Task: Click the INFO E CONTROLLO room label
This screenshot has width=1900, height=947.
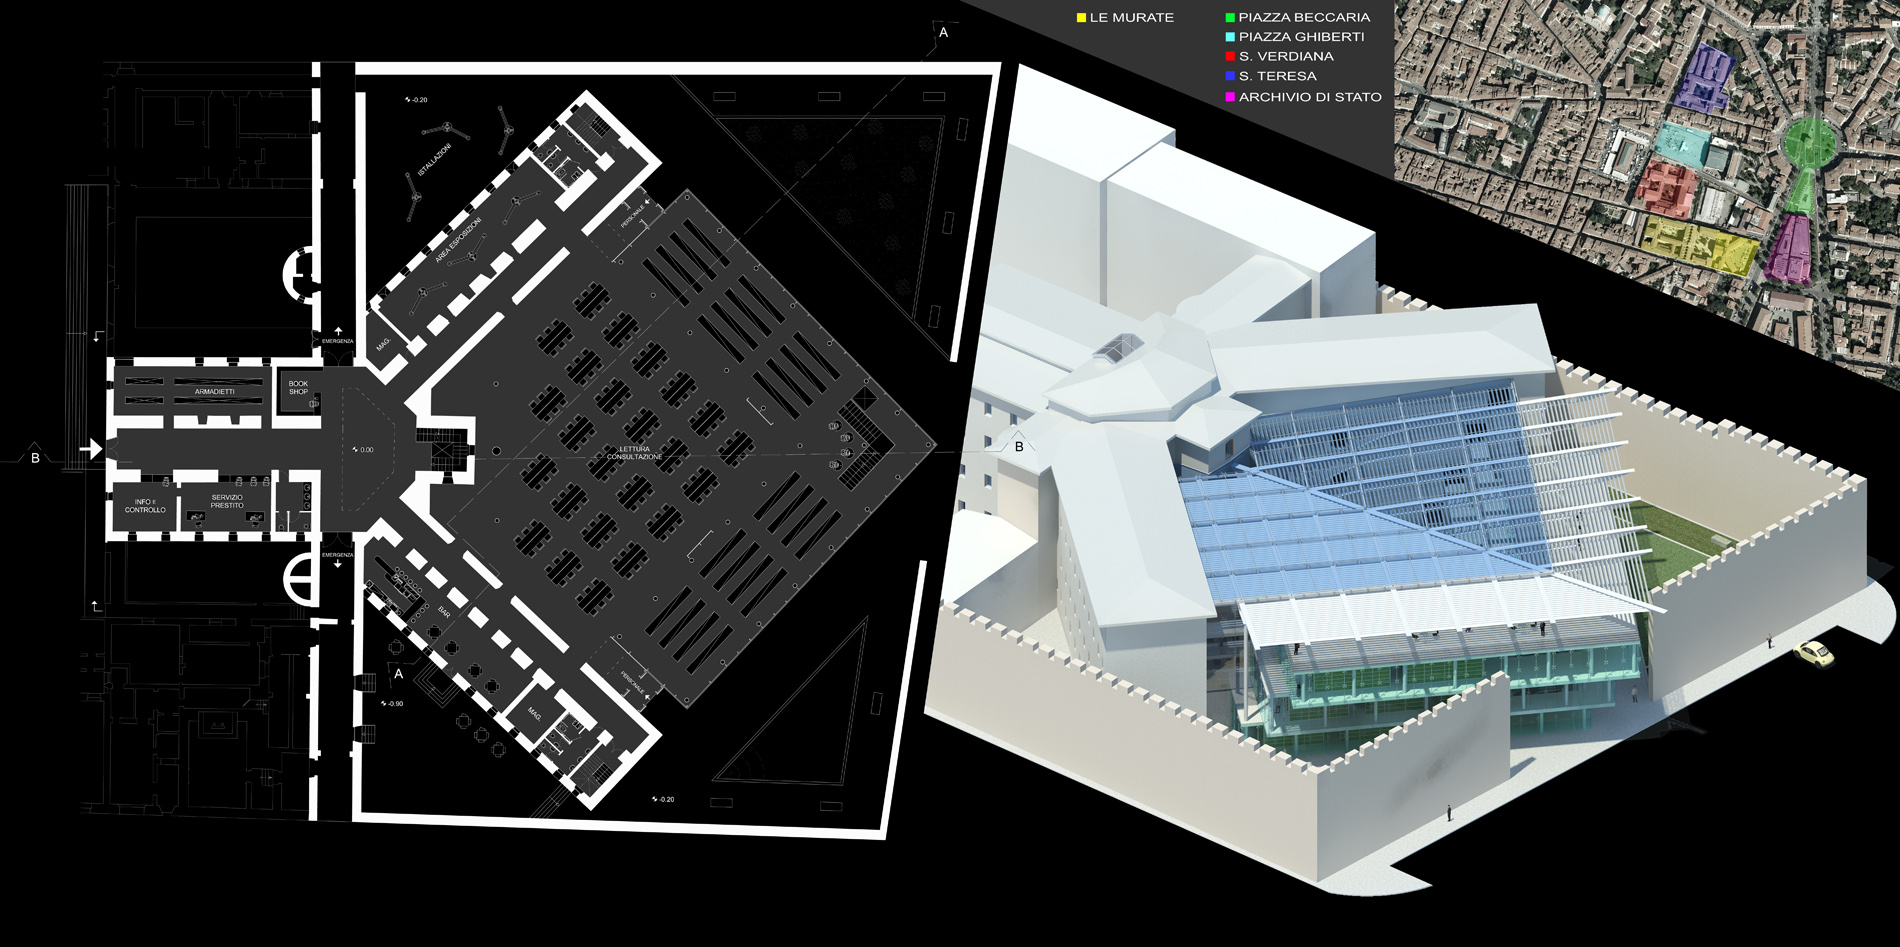Action: (145, 506)
